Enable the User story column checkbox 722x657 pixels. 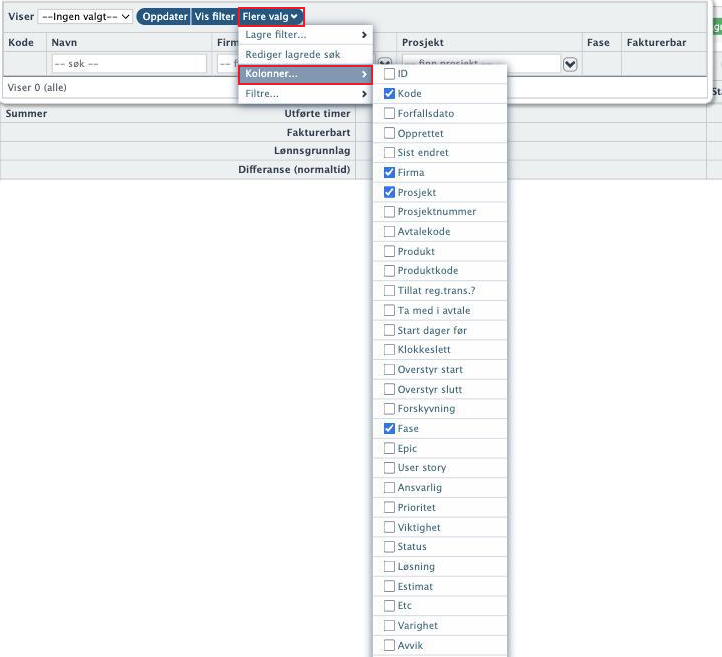390,467
